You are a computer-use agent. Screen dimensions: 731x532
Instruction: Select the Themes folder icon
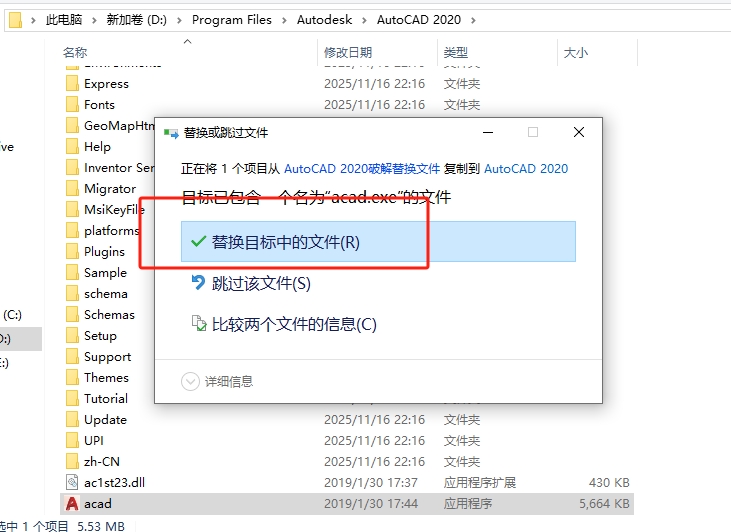(x=72, y=378)
